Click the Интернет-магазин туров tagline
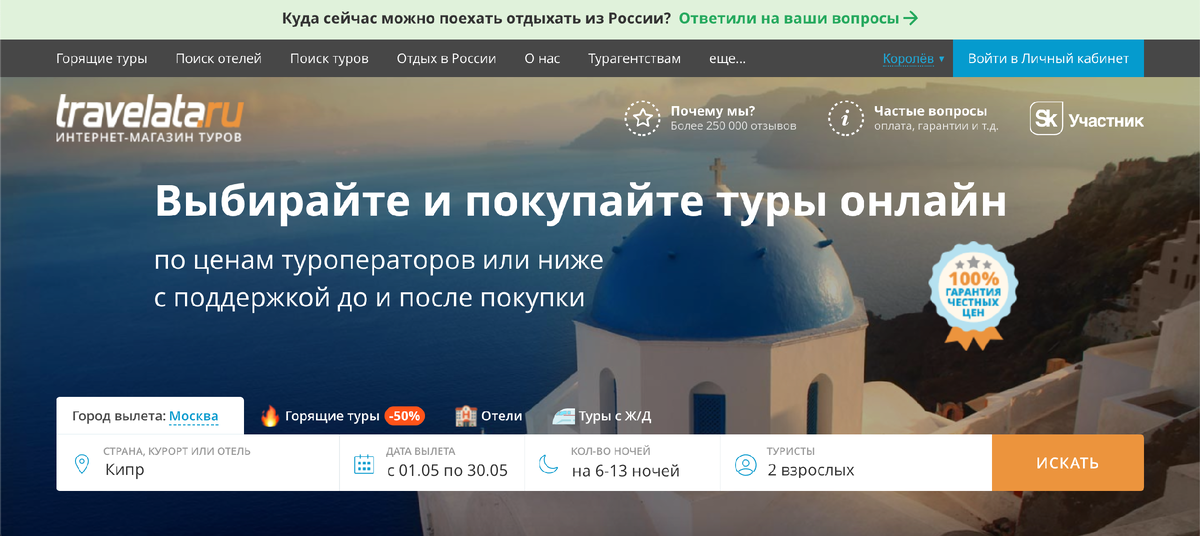This screenshot has height=536, width=1200. coord(149,136)
